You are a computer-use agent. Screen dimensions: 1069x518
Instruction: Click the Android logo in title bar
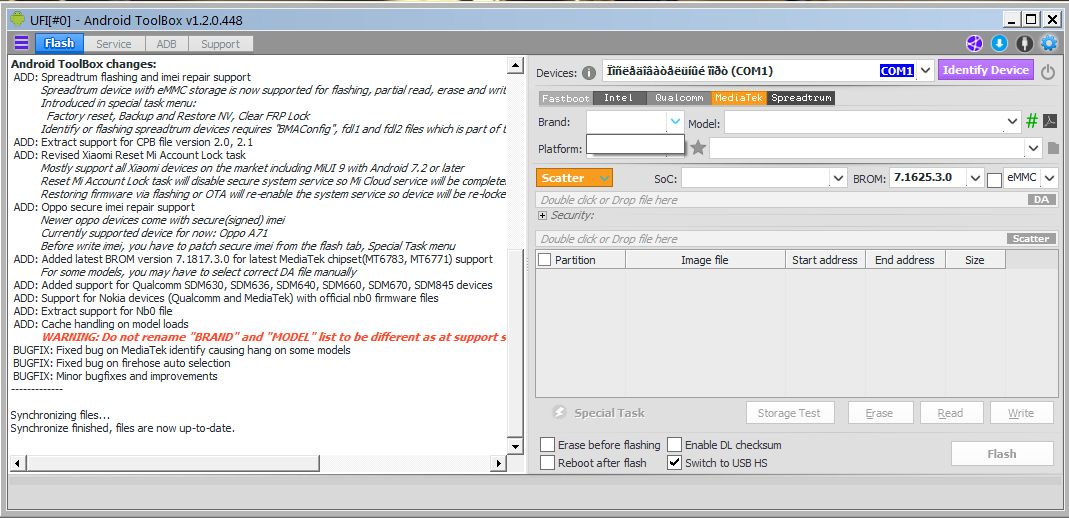18,19
